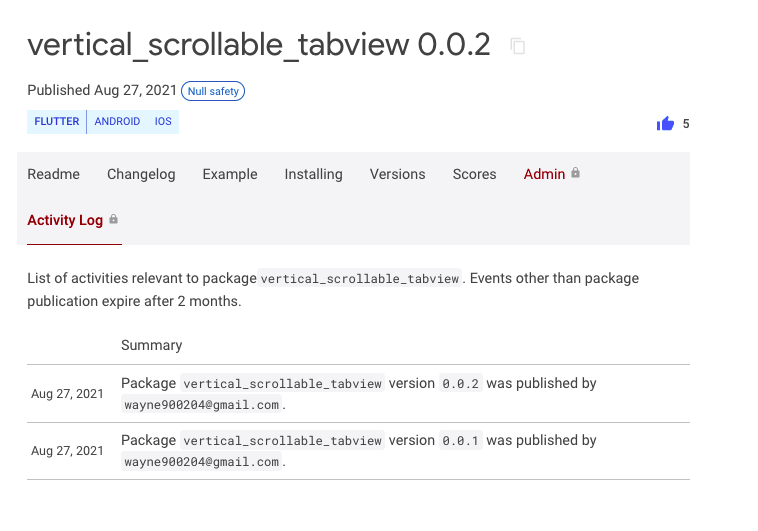Click the like count number 5

[686, 124]
